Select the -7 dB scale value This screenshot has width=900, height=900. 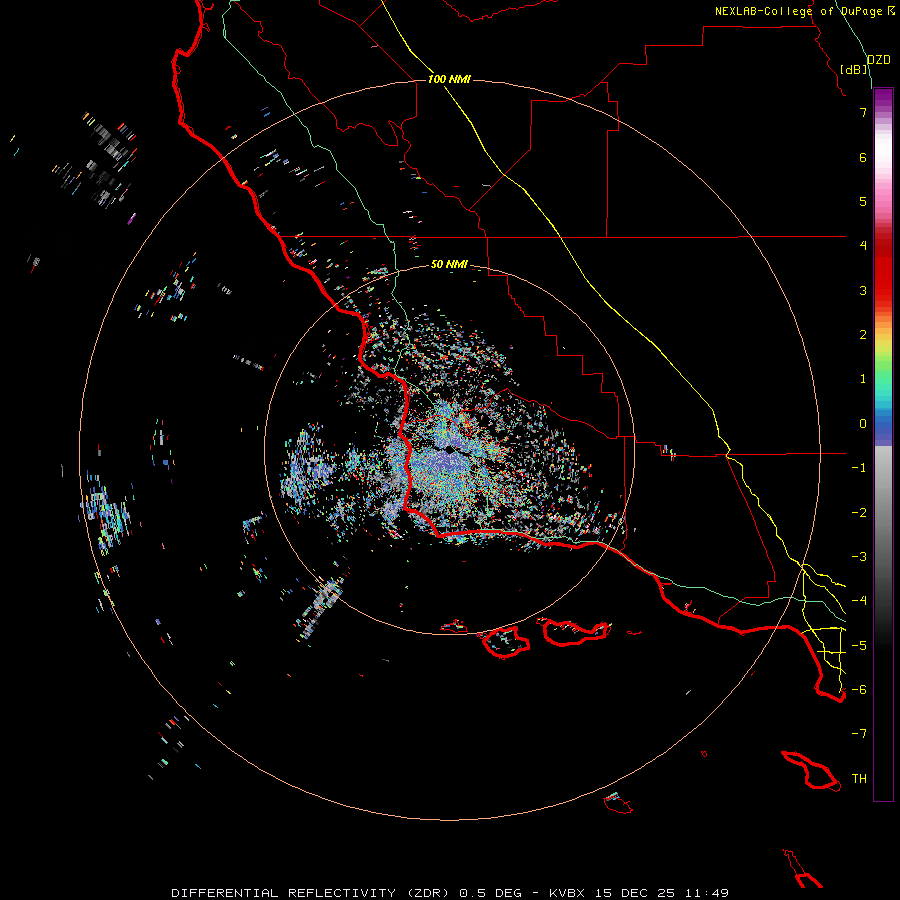pyautogui.click(x=859, y=734)
